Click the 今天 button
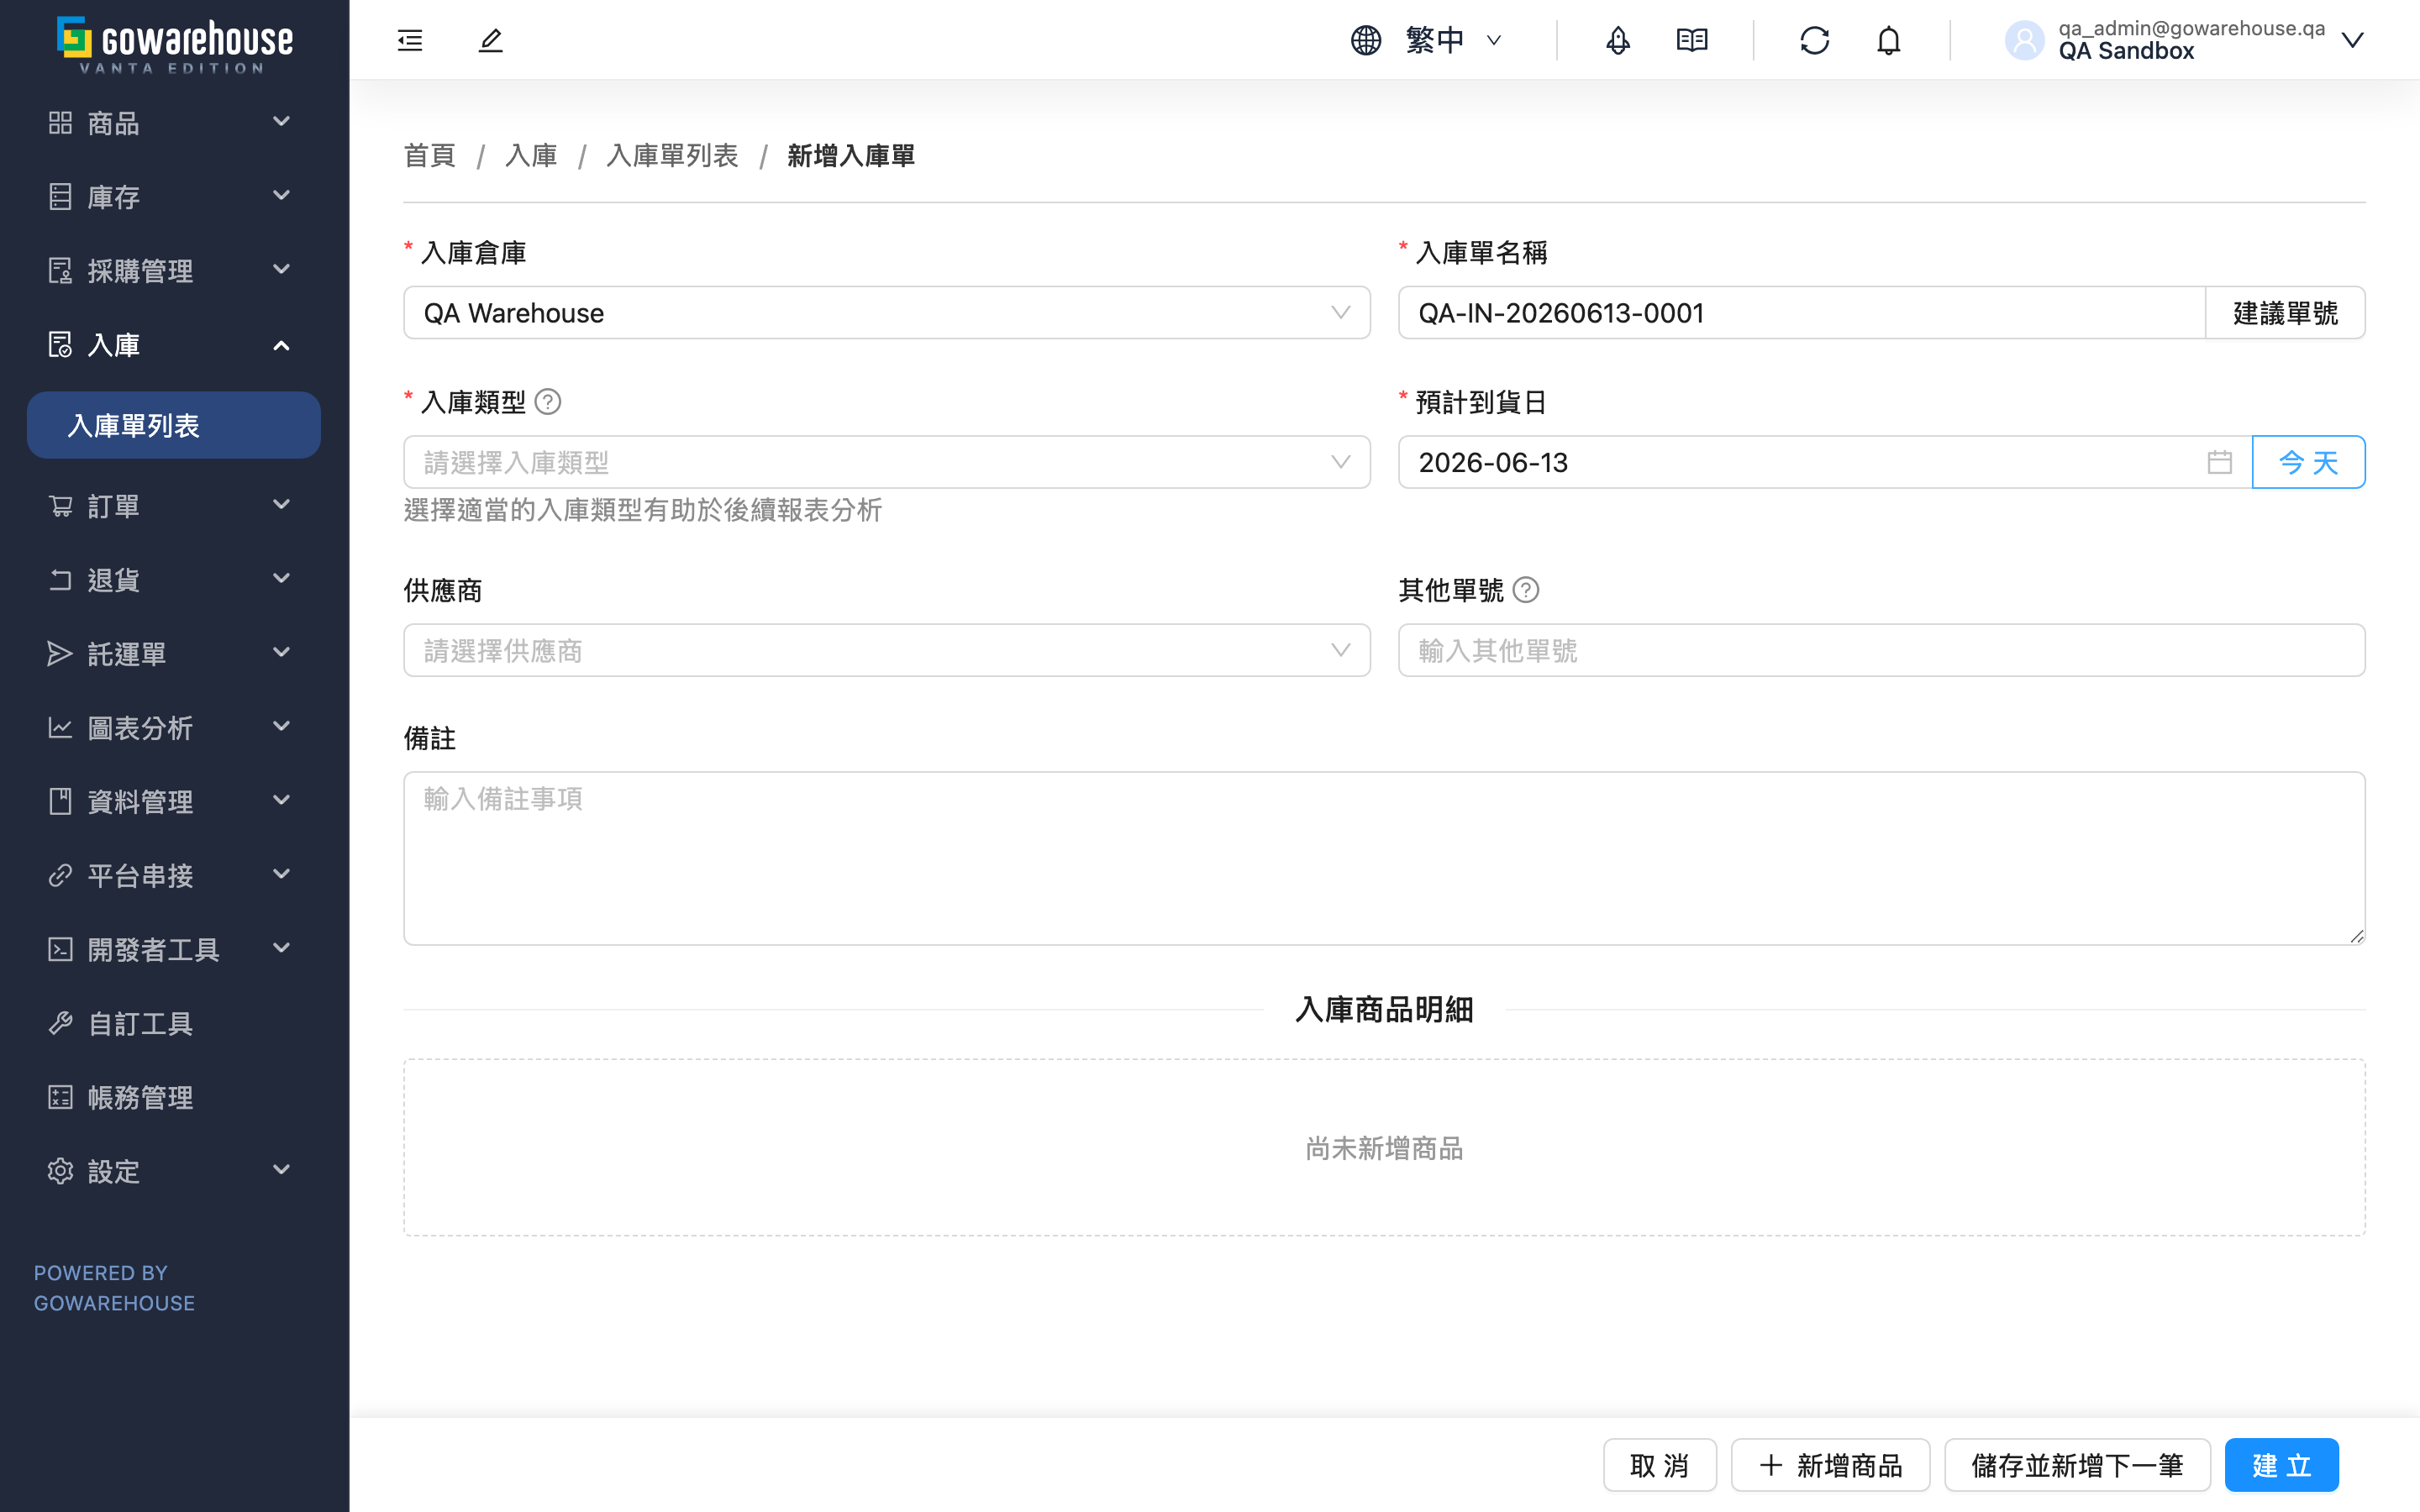This screenshot has height=1512, width=2420. (x=2309, y=462)
